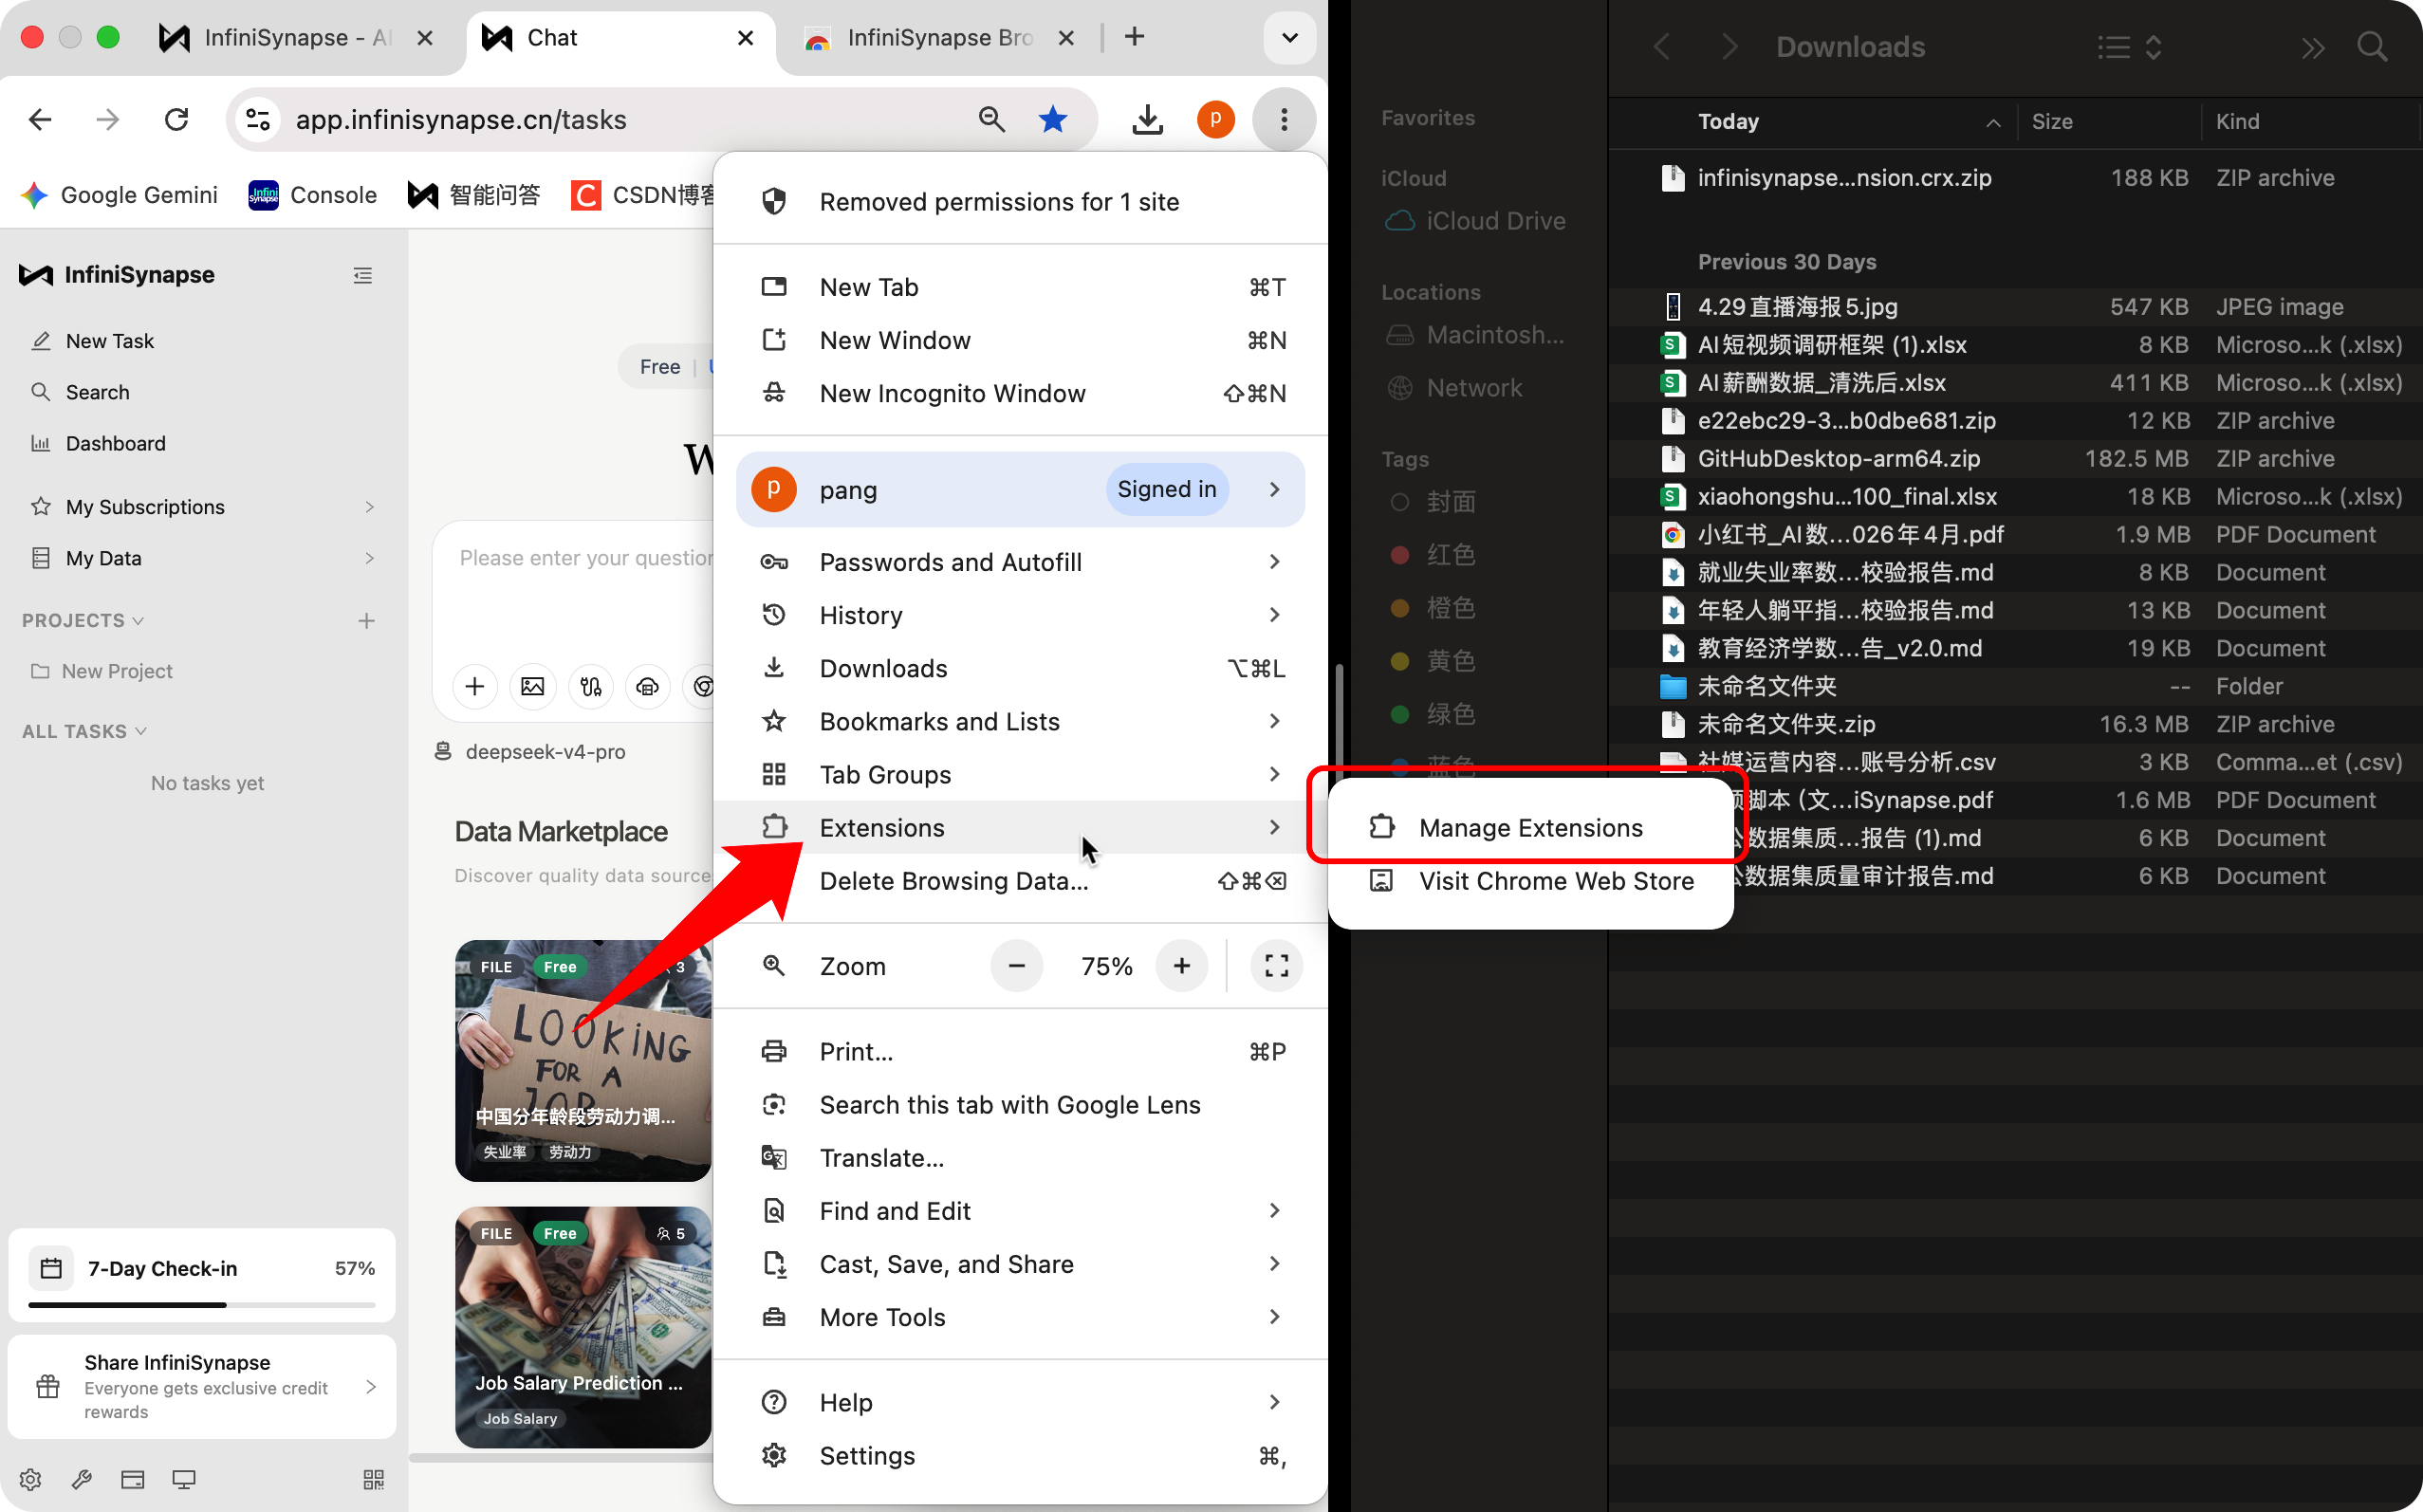Image resolution: width=2423 pixels, height=1512 pixels.
Task: Click the deepseek-v4-pro model selector
Action: pyautogui.click(x=531, y=752)
